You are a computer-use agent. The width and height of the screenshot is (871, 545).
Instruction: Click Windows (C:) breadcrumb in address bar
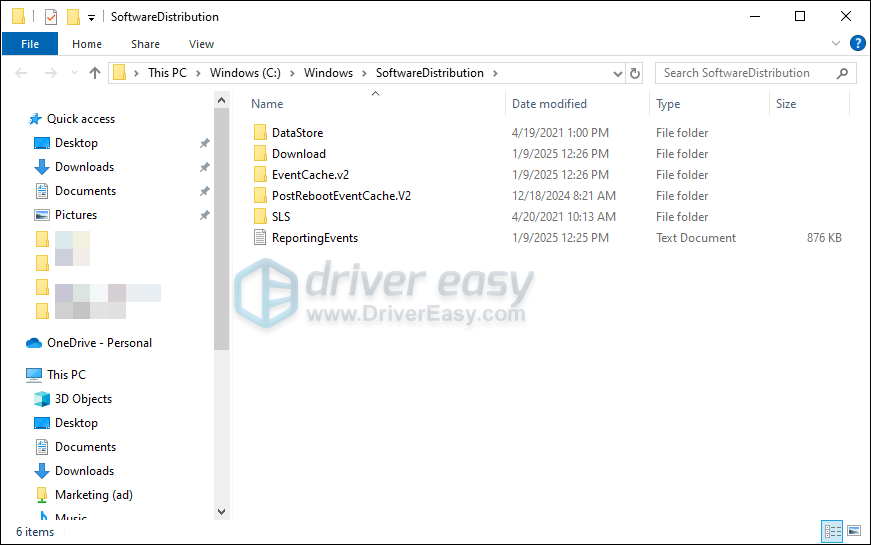click(x=245, y=73)
